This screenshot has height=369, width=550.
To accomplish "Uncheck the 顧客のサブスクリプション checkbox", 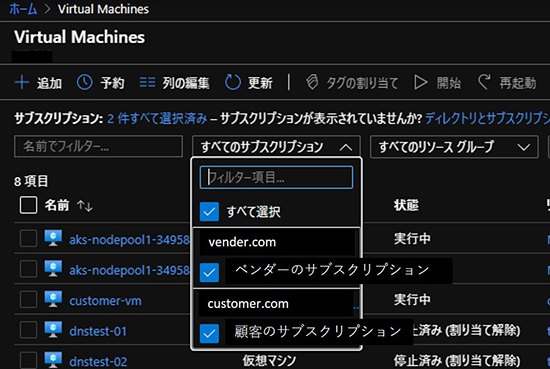I will coord(209,333).
